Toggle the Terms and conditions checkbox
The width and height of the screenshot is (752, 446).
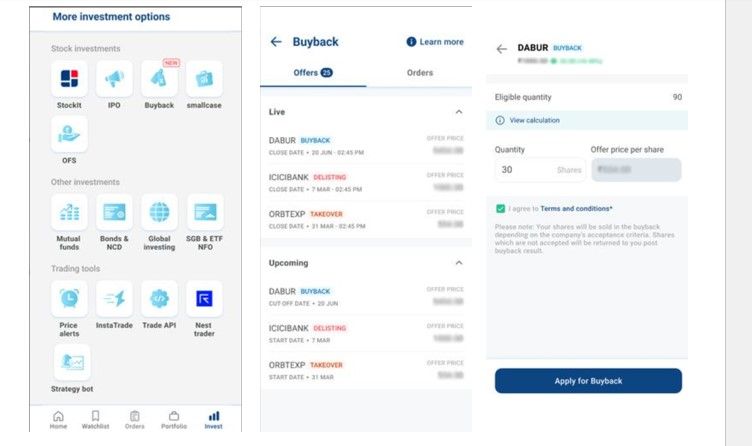500,208
